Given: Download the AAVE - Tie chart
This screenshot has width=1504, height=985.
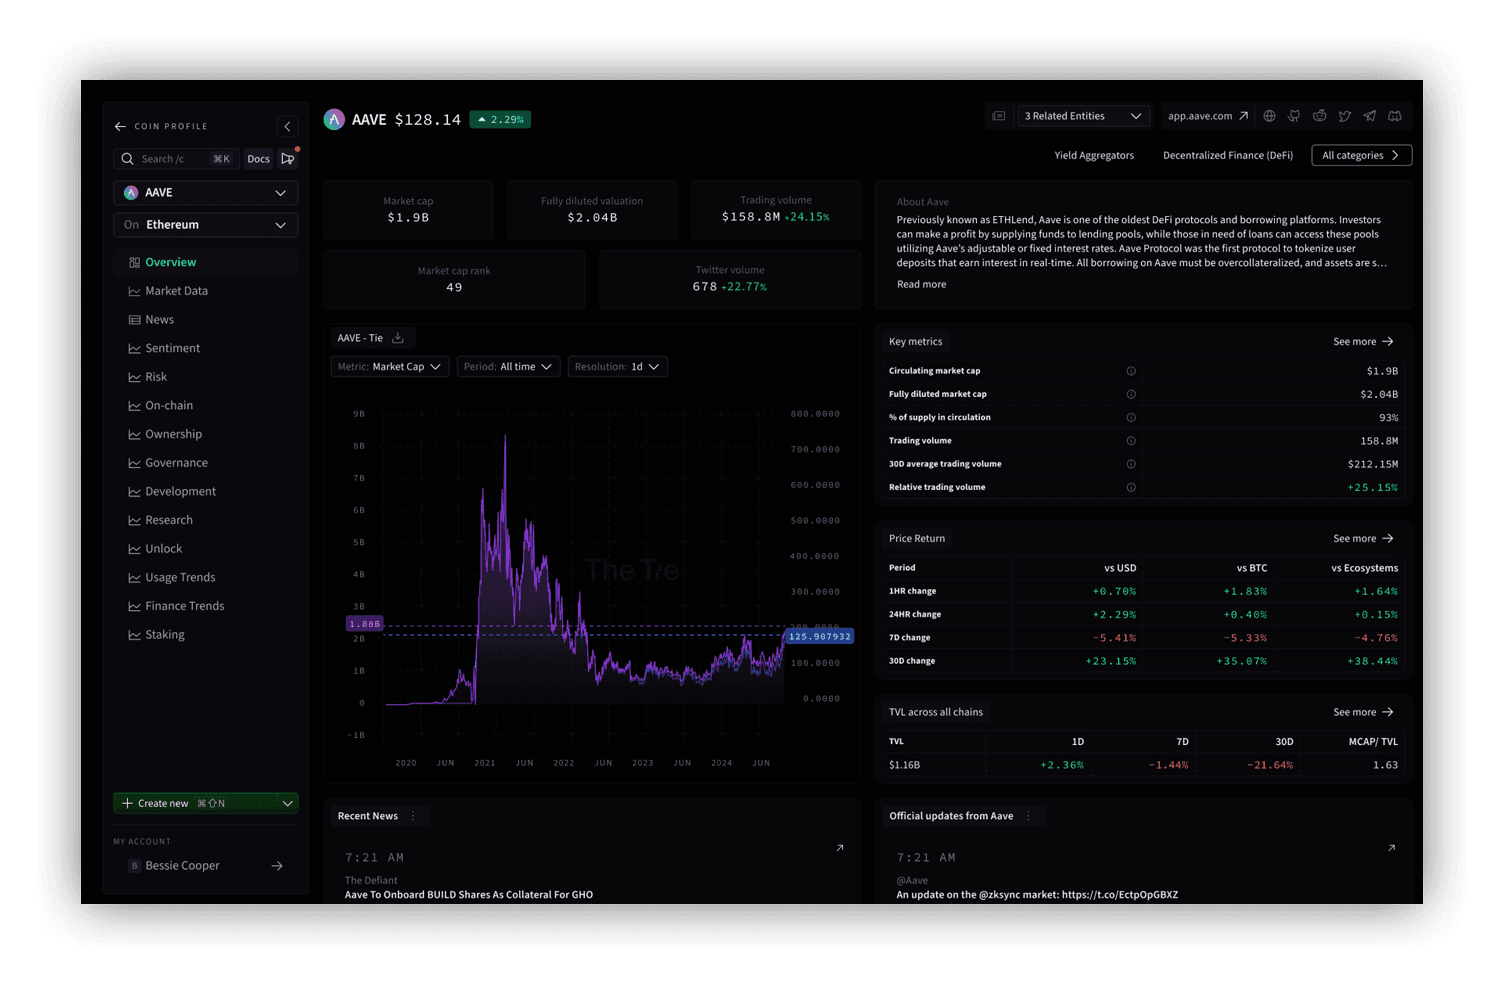Looking at the screenshot, I should pyautogui.click(x=398, y=338).
